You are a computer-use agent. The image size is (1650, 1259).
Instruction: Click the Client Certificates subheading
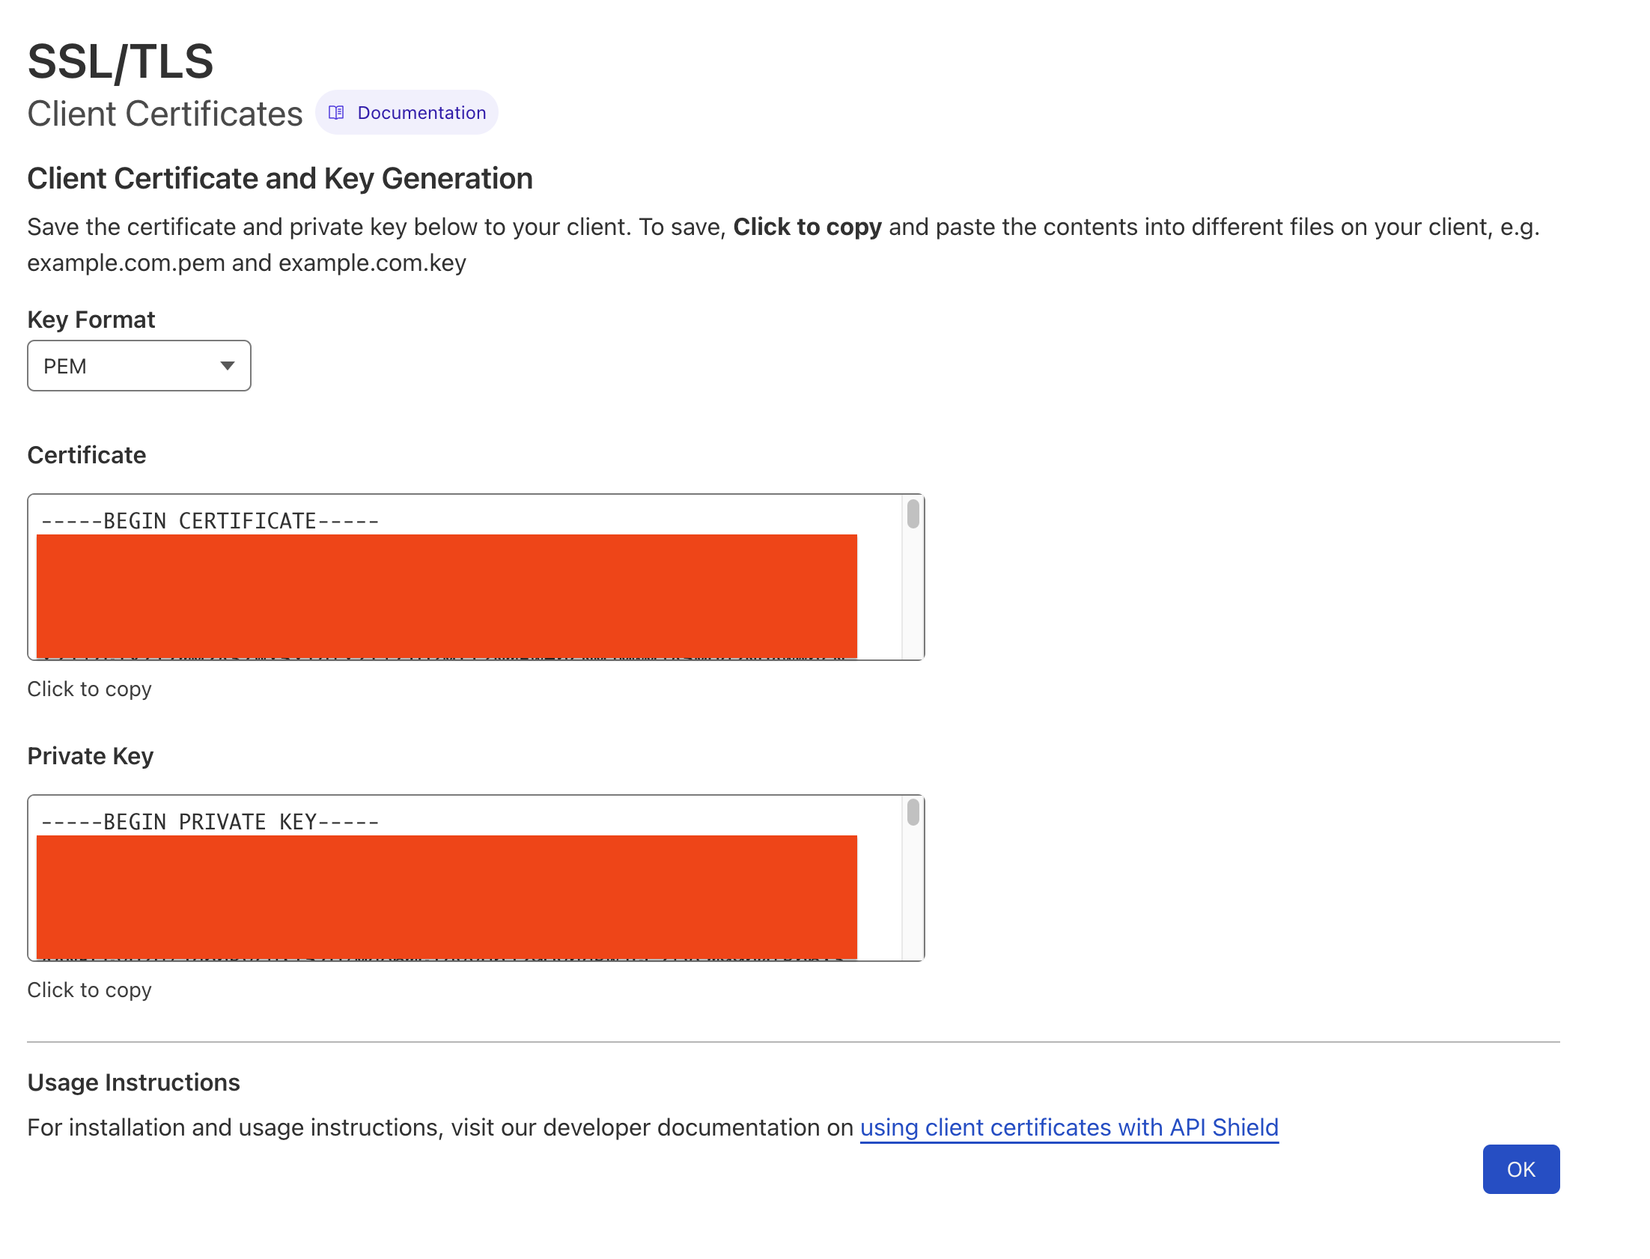coord(165,114)
